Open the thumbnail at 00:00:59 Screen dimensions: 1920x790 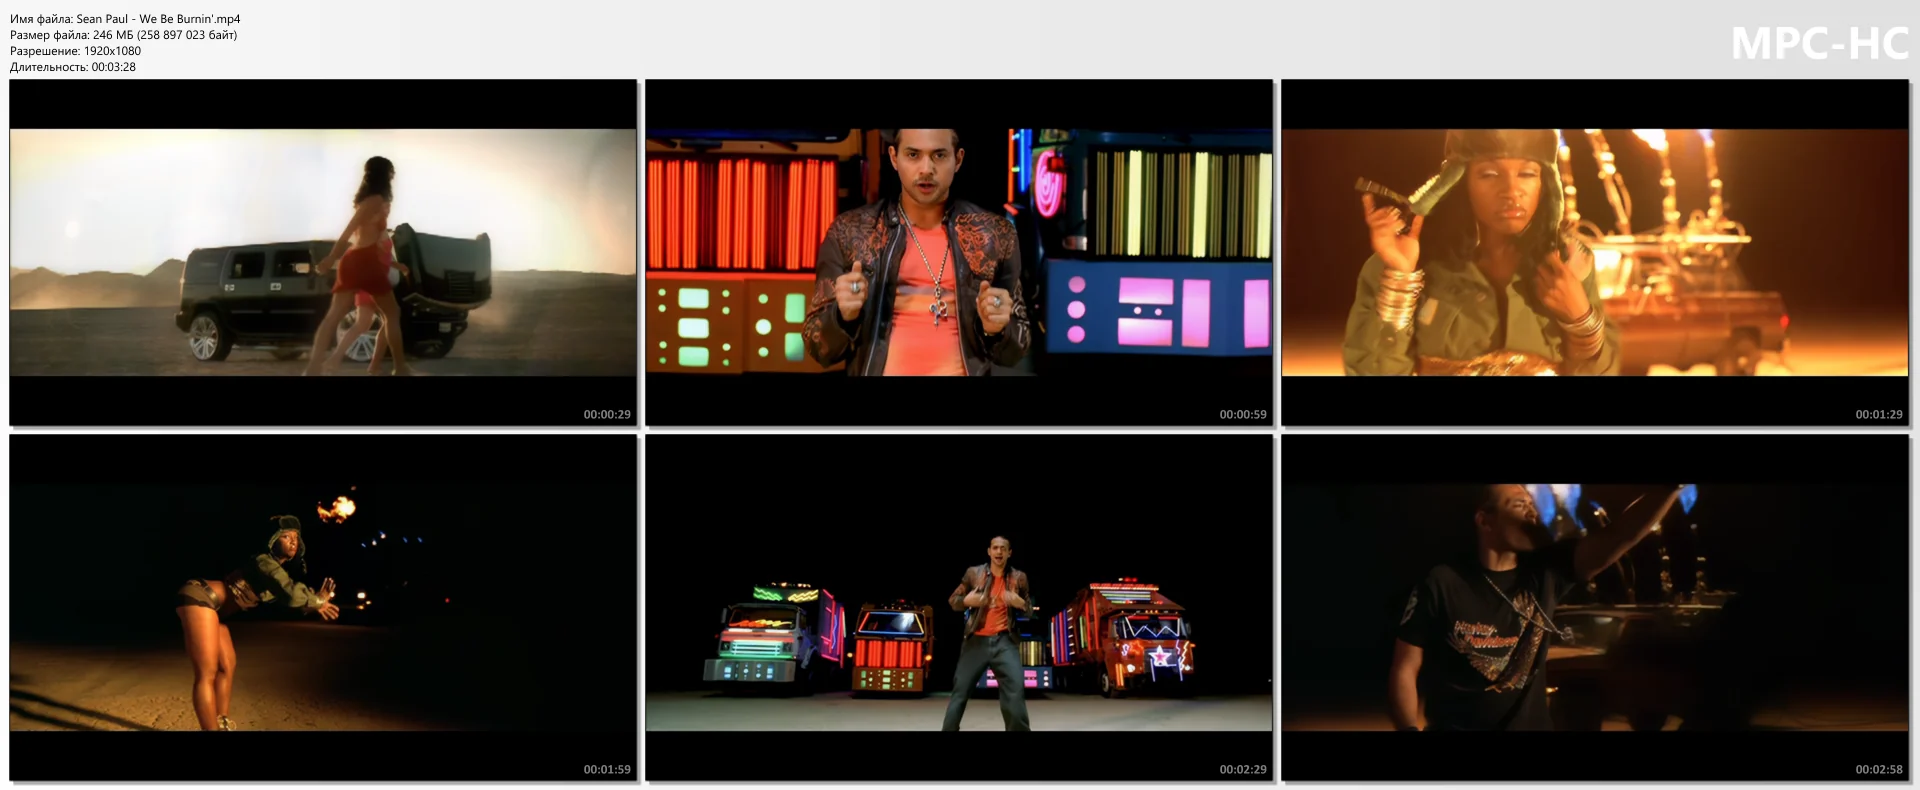959,252
